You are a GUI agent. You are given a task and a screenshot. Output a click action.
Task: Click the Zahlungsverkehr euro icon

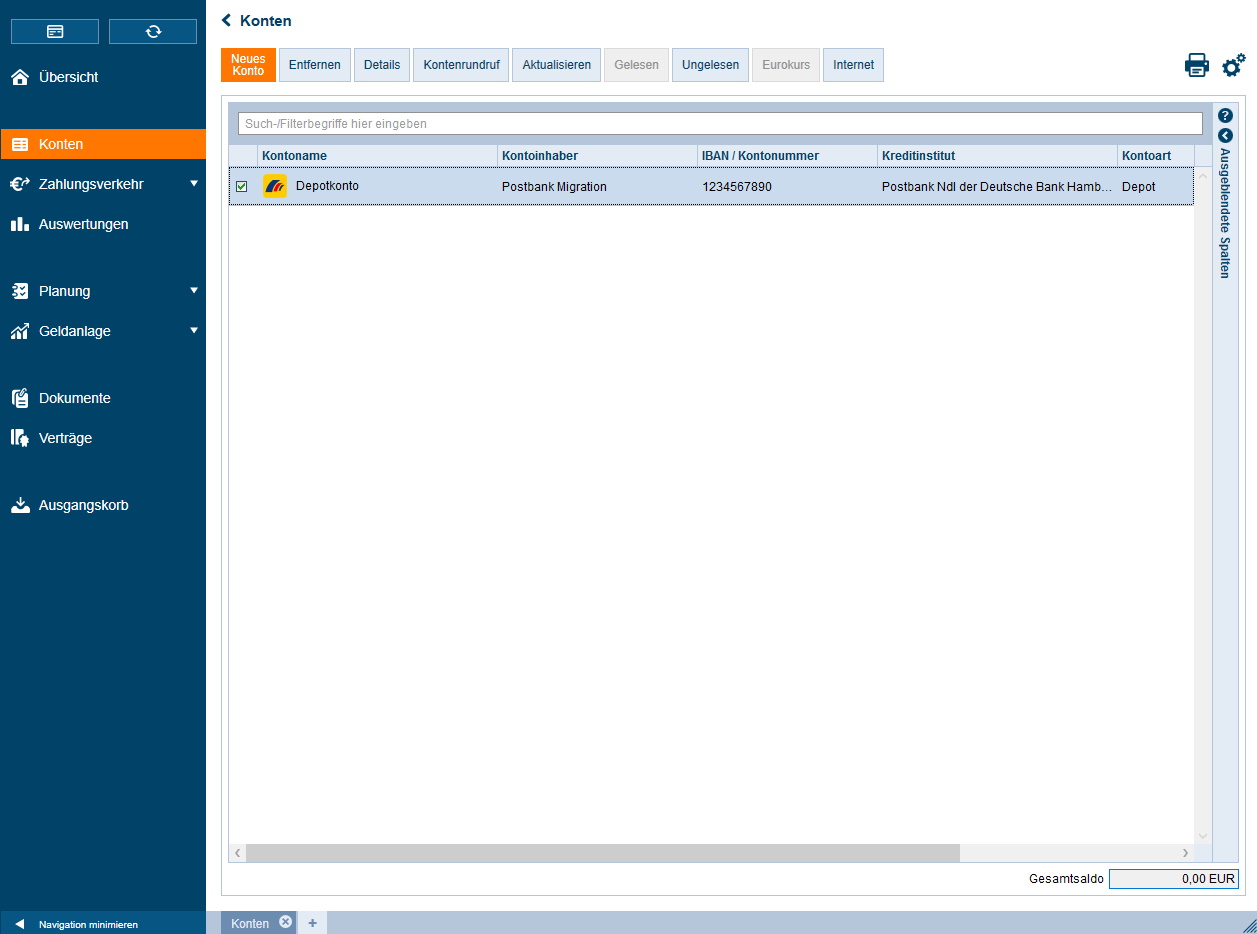tap(20, 184)
